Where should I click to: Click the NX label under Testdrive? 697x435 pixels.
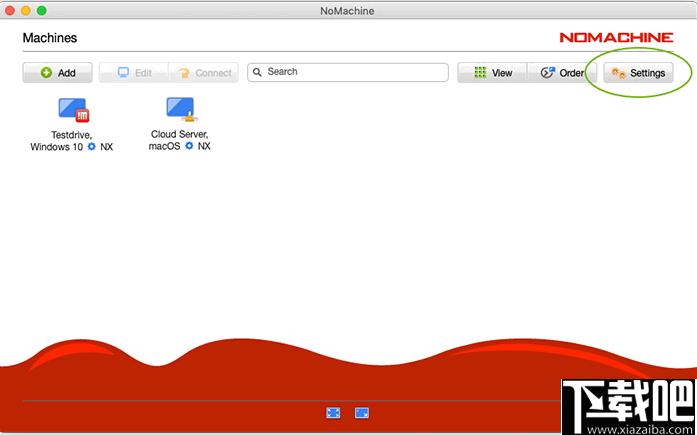107,147
